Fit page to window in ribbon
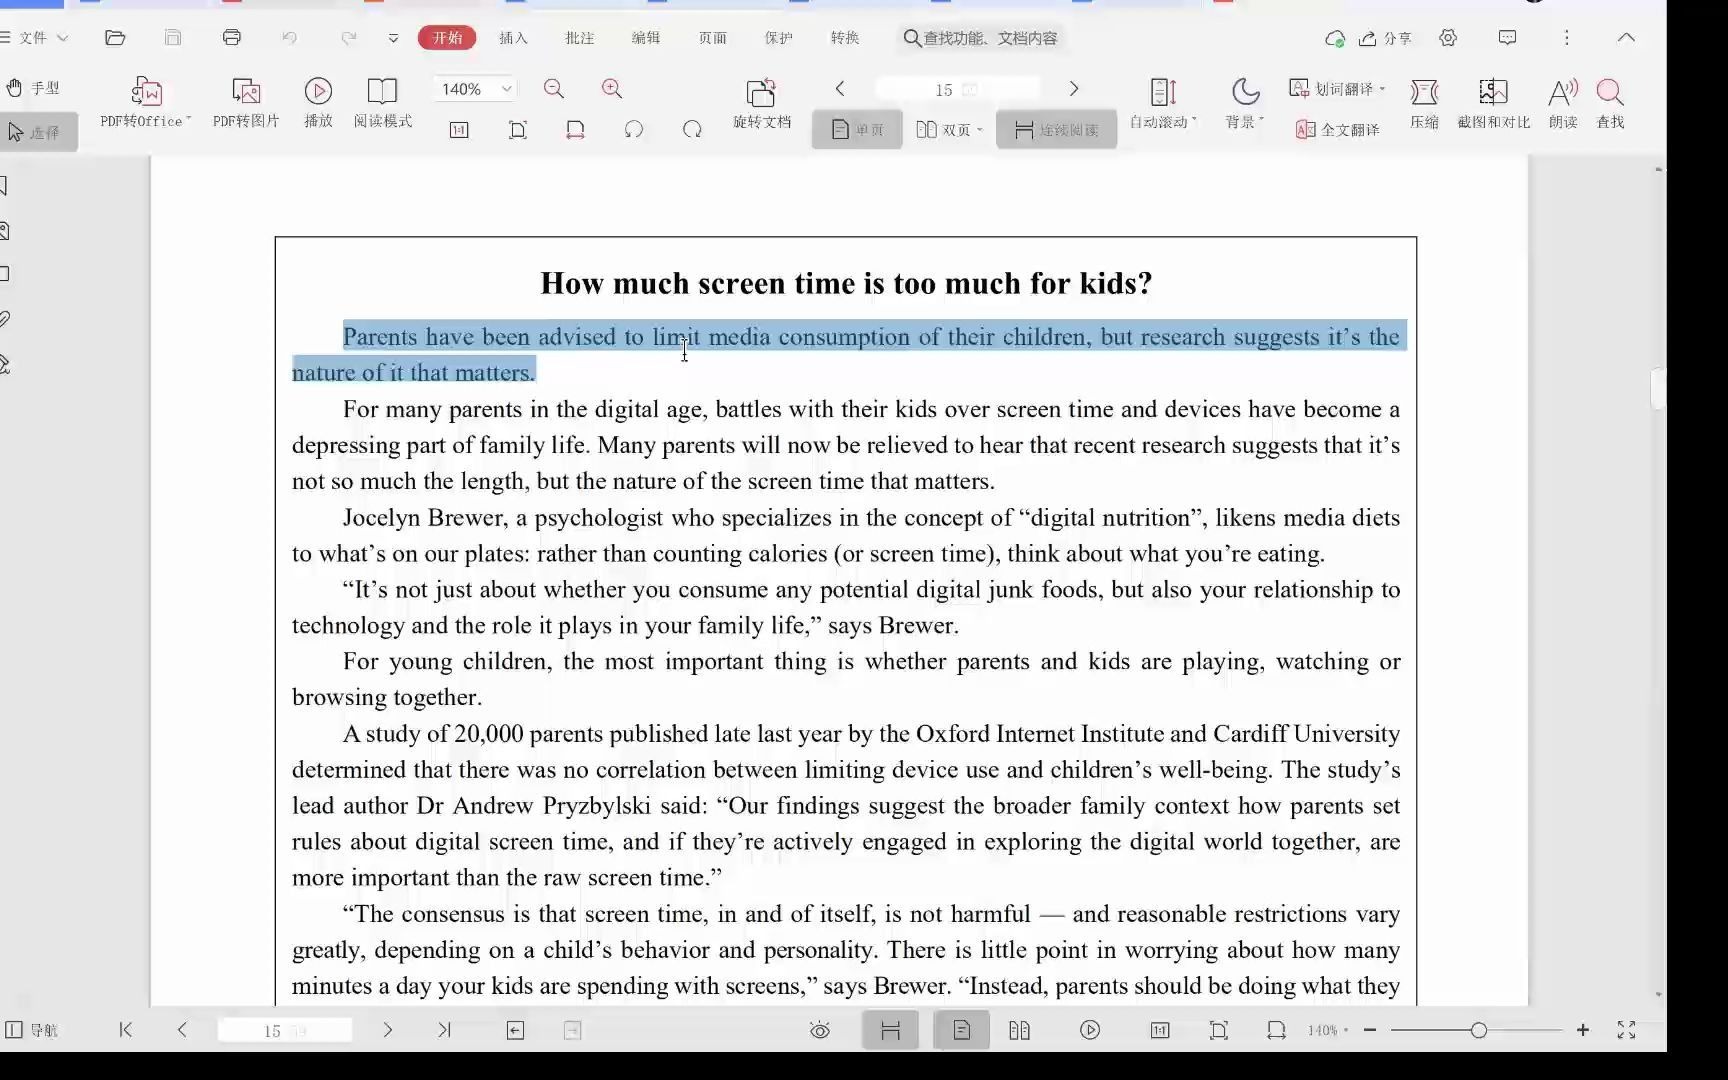This screenshot has height=1080, width=1728. [x=517, y=130]
